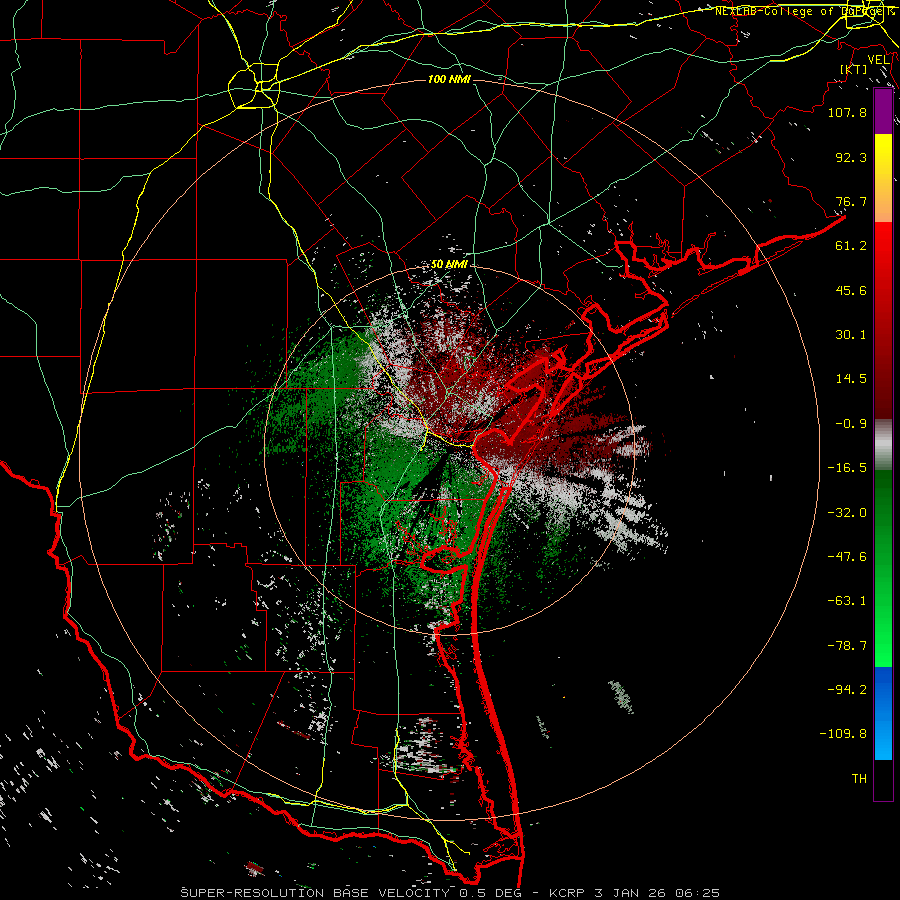Screen dimensions: 900x900
Task: Click the "50 NMI" range ring label
Action: tap(449, 265)
